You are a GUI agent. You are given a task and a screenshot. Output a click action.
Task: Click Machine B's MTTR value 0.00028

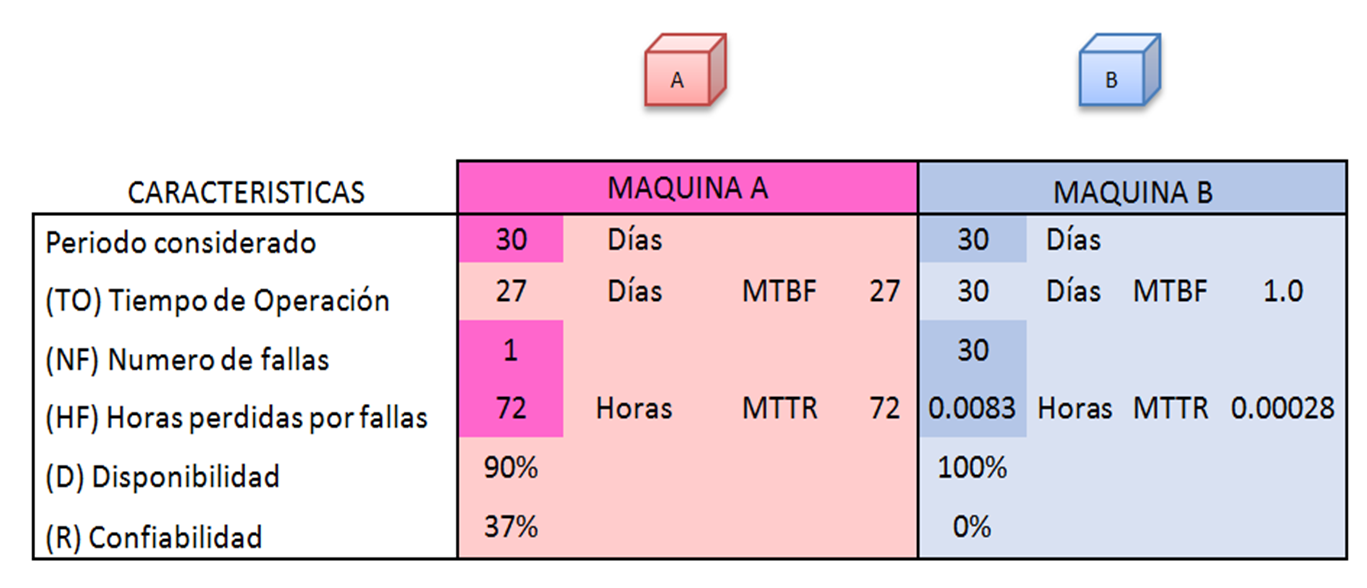1282,408
